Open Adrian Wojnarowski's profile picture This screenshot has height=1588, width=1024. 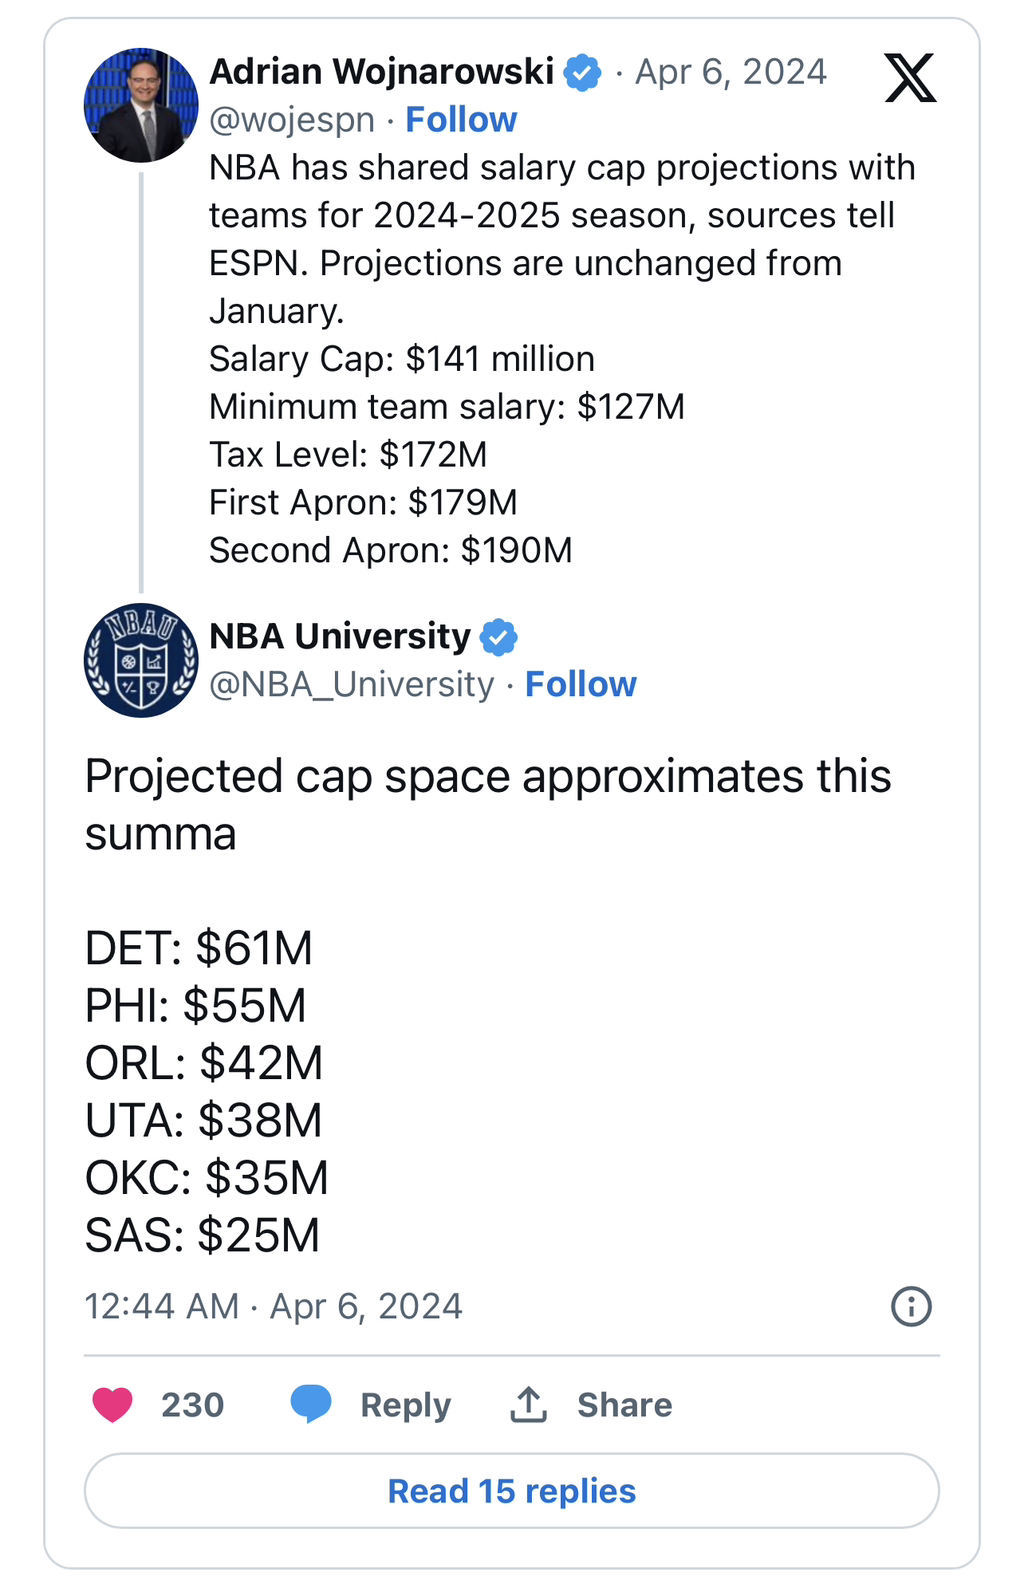[x=141, y=105]
